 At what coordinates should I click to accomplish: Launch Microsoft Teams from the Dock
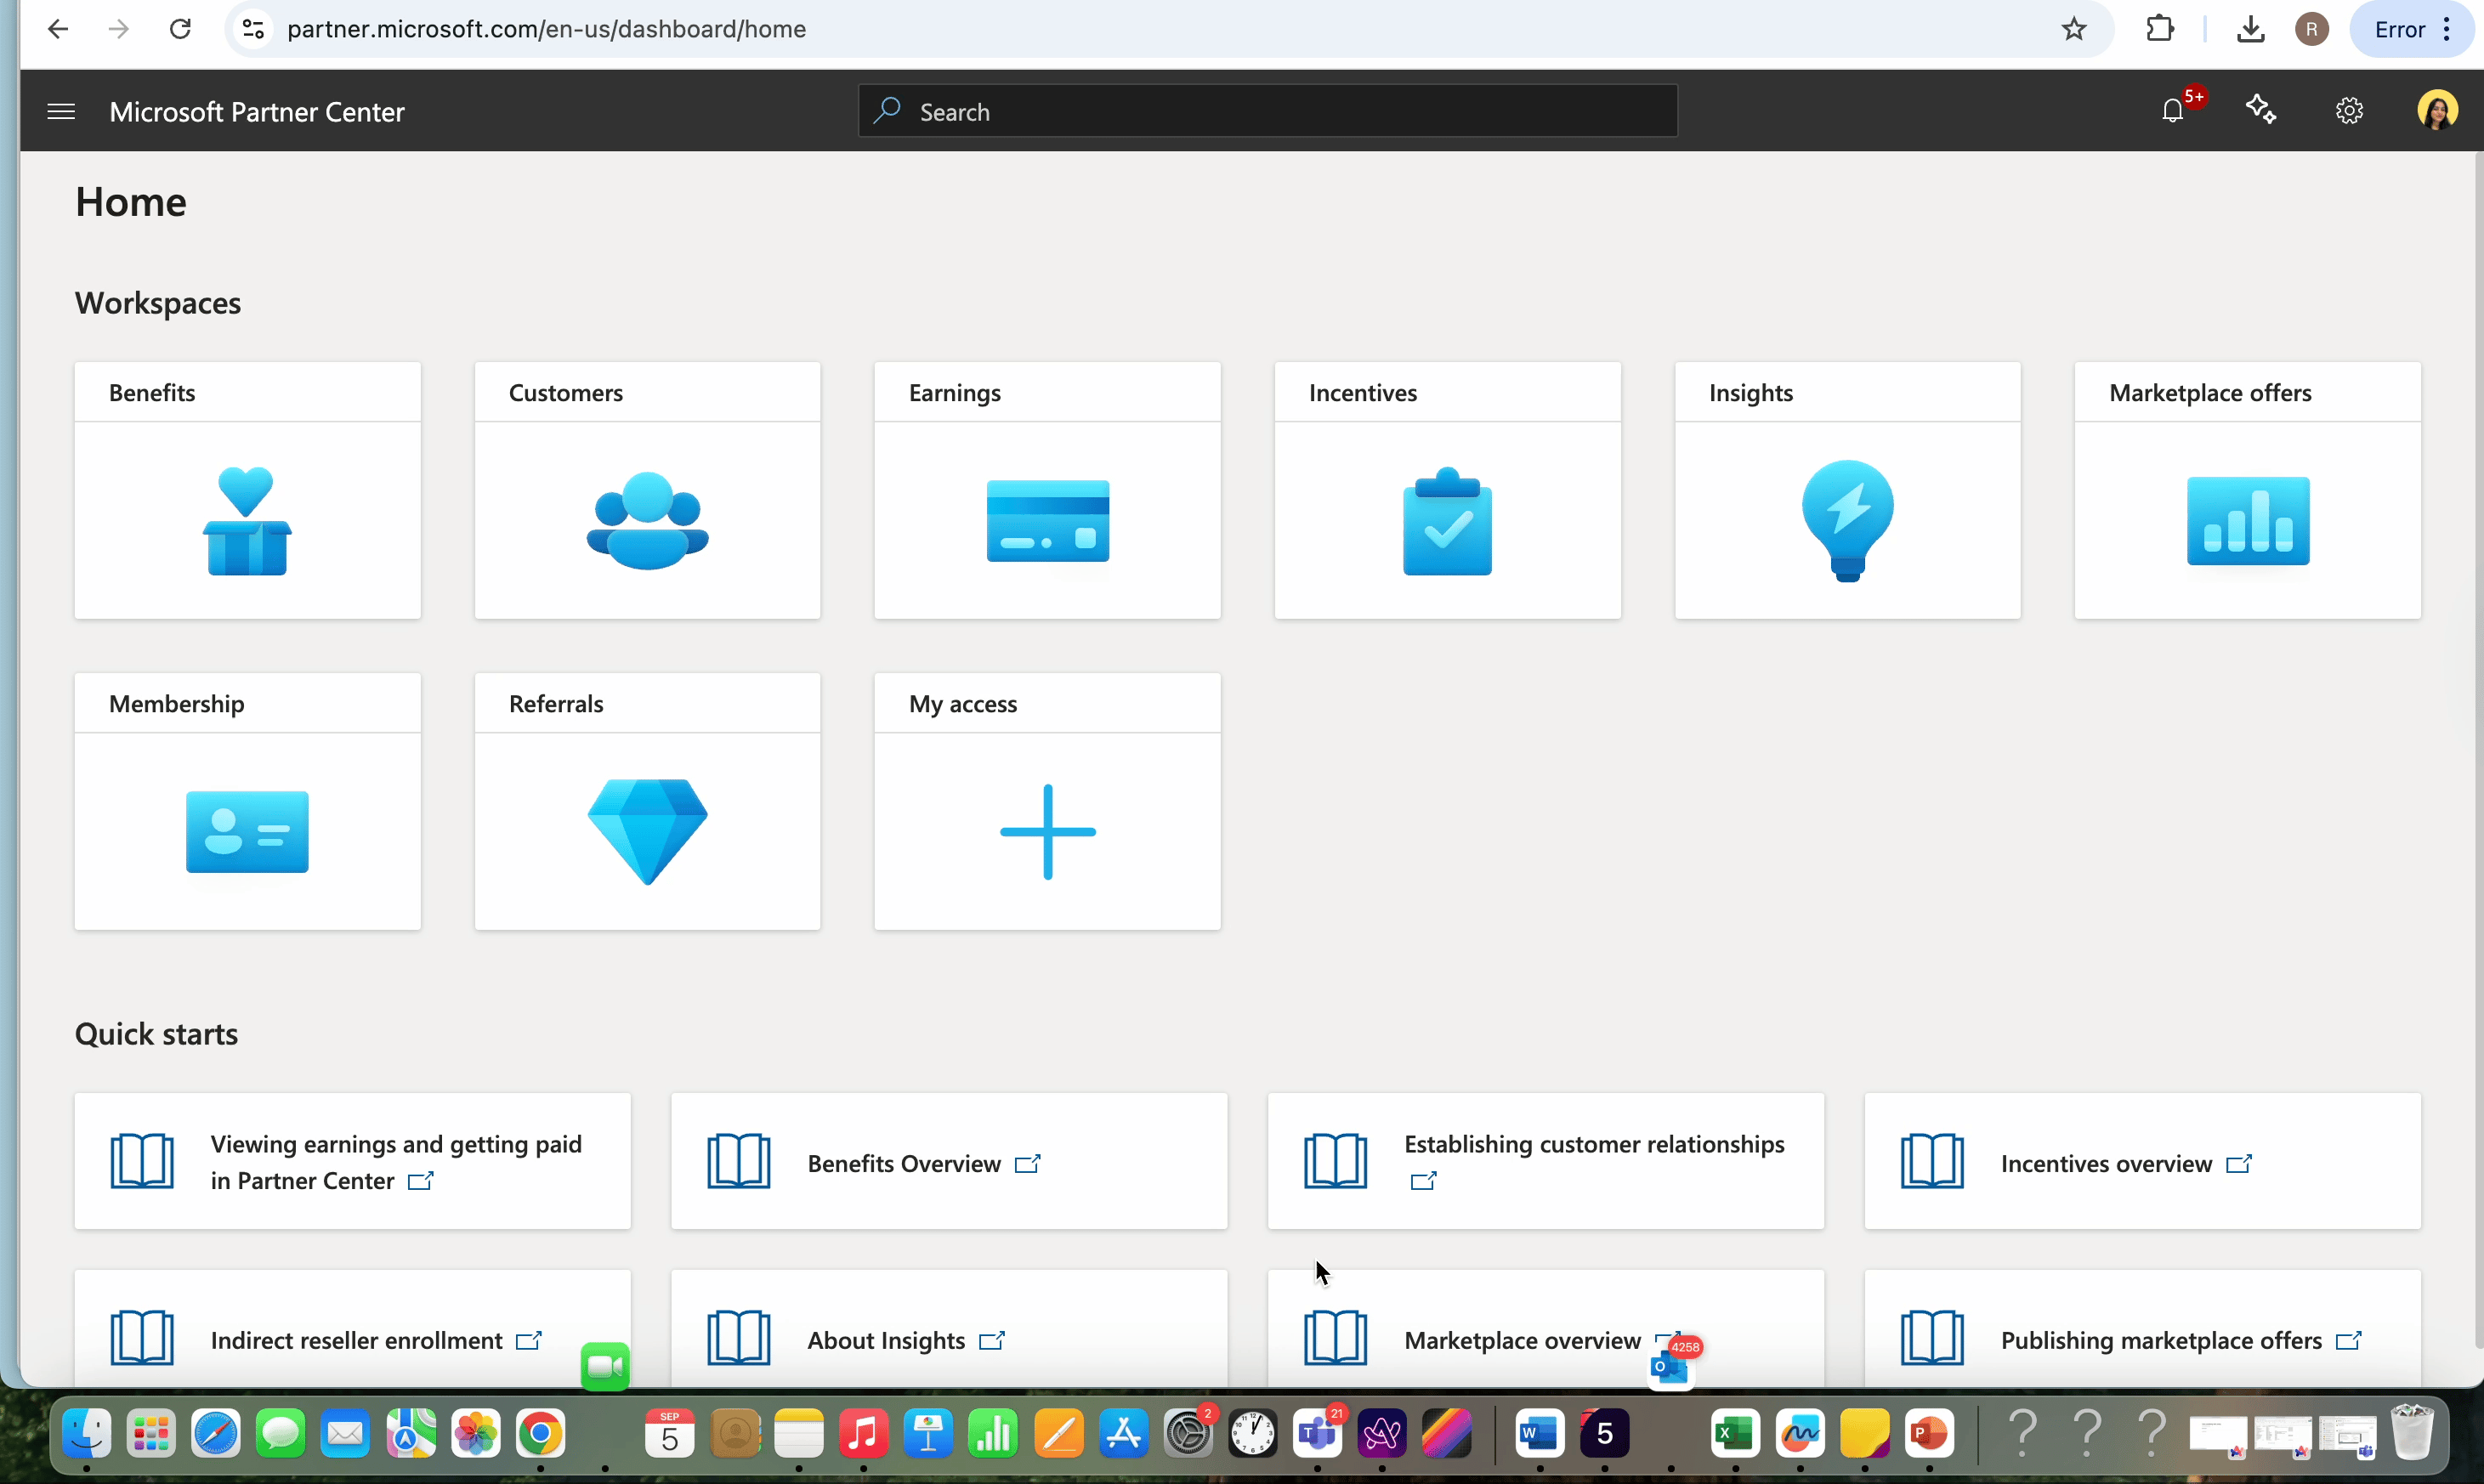point(1317,1434)
